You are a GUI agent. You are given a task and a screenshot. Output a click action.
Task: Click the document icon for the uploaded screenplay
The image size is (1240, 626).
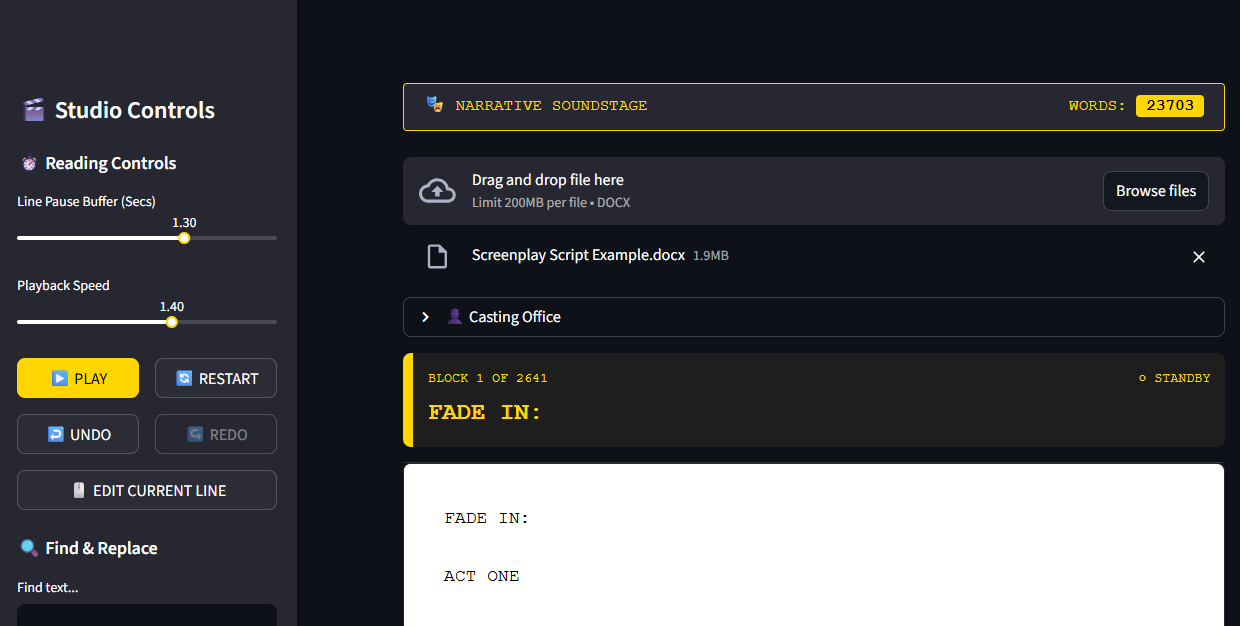(437, 256)
